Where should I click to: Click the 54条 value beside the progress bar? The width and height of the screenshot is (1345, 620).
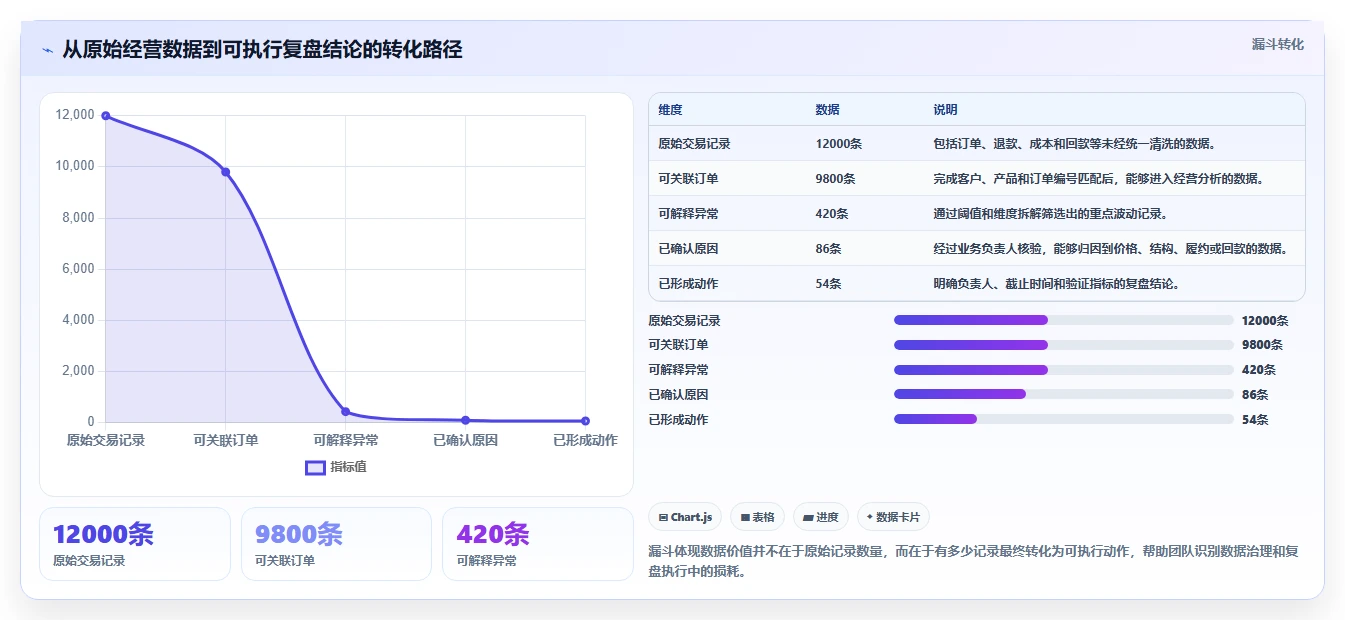click(x=1255, y=419)
